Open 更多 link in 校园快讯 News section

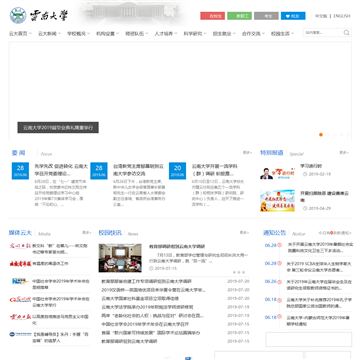coord(244,233)
